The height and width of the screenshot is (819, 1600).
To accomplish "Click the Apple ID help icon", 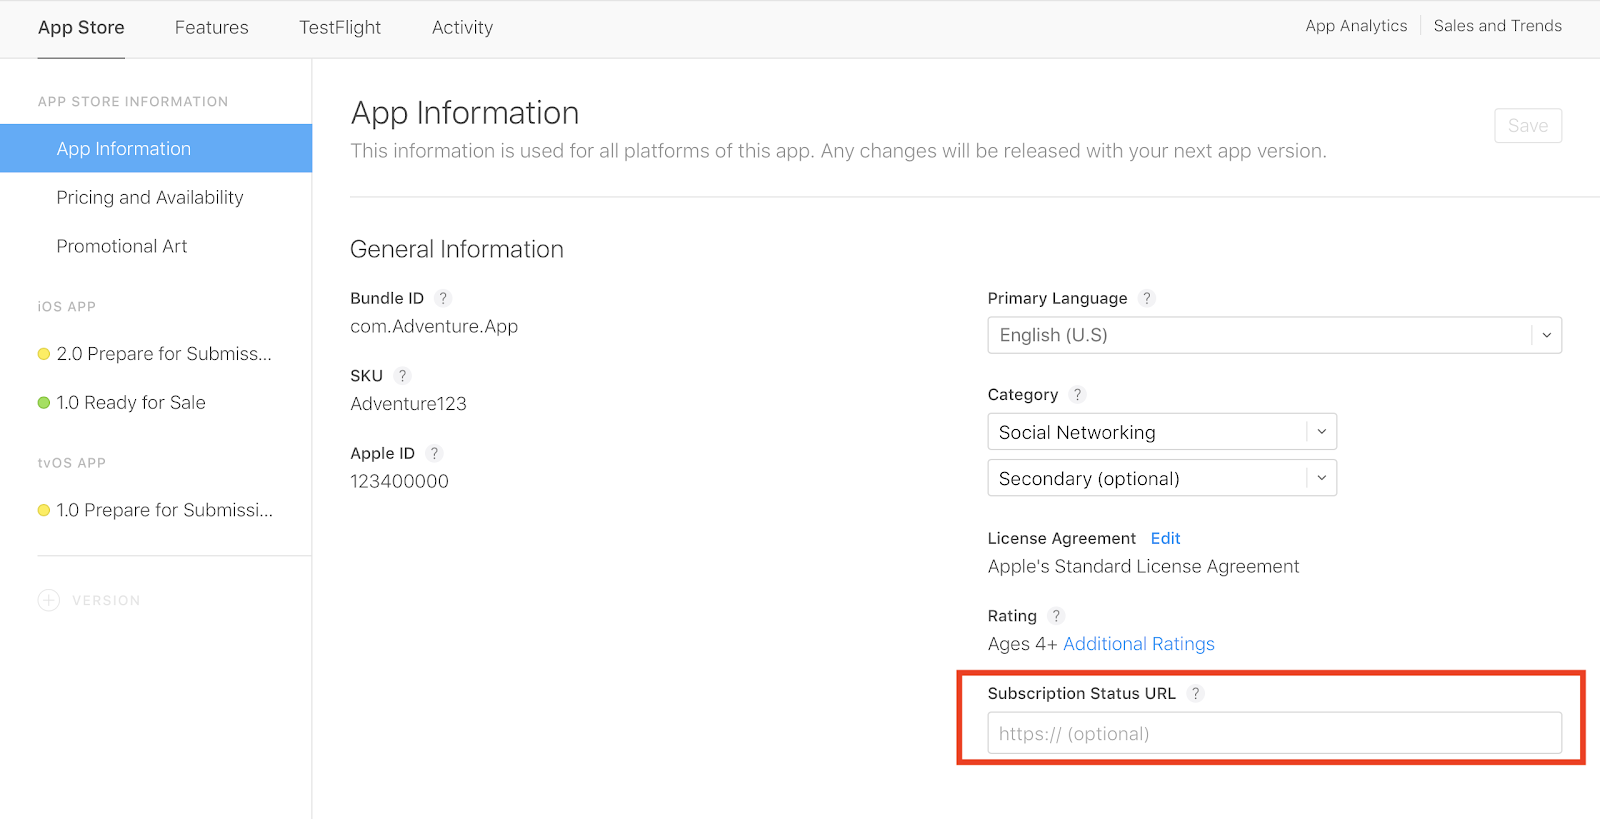I will coord(434,453).
